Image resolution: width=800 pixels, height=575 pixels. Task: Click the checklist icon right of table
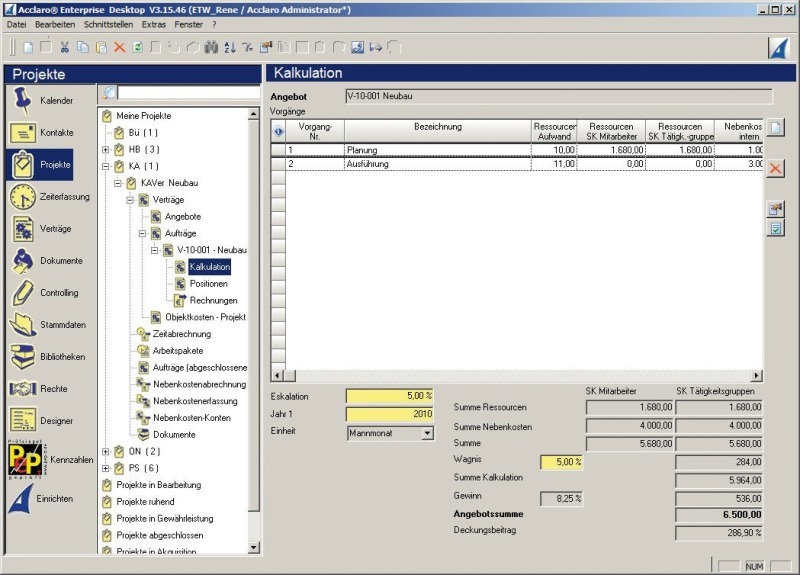(776, 228)
